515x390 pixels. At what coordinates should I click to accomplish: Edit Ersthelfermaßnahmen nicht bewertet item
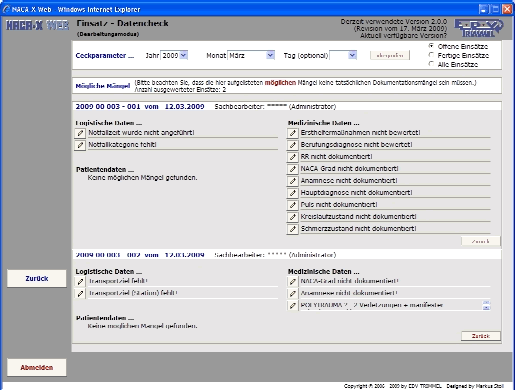292,133
